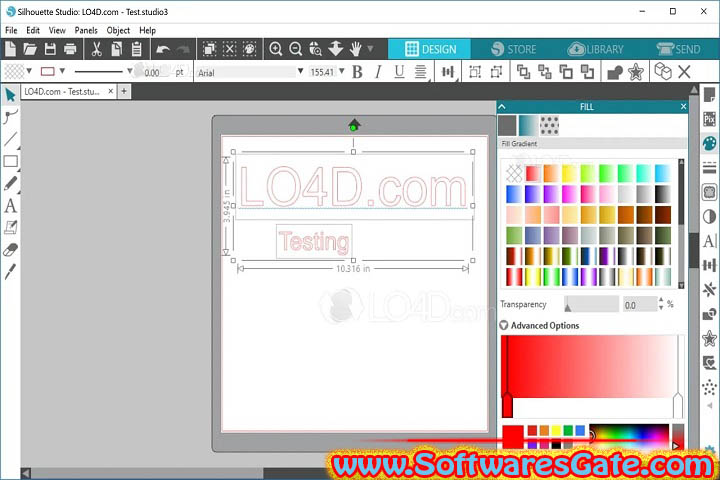Zoom out with the magnifier minus icon
Image resolution: width=720 pixels, height=480 pixels.
click(296, 49)
